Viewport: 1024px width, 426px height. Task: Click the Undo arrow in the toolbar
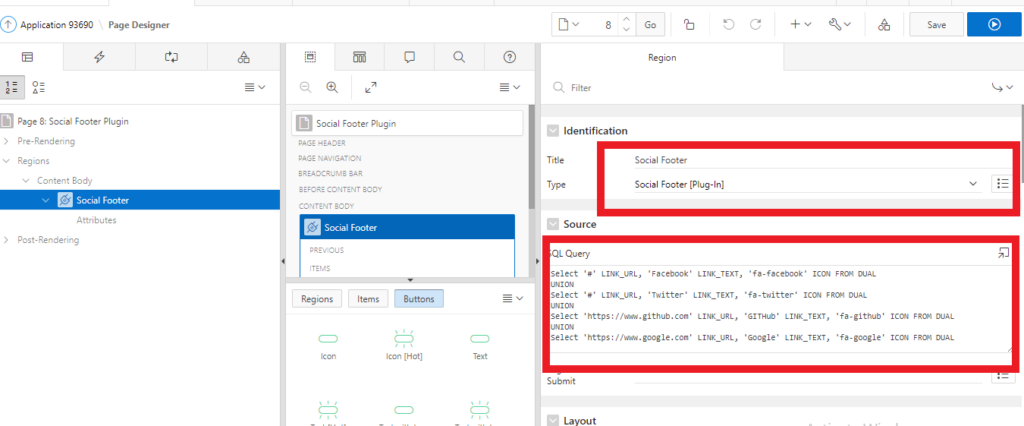click(x=728, y=24)
